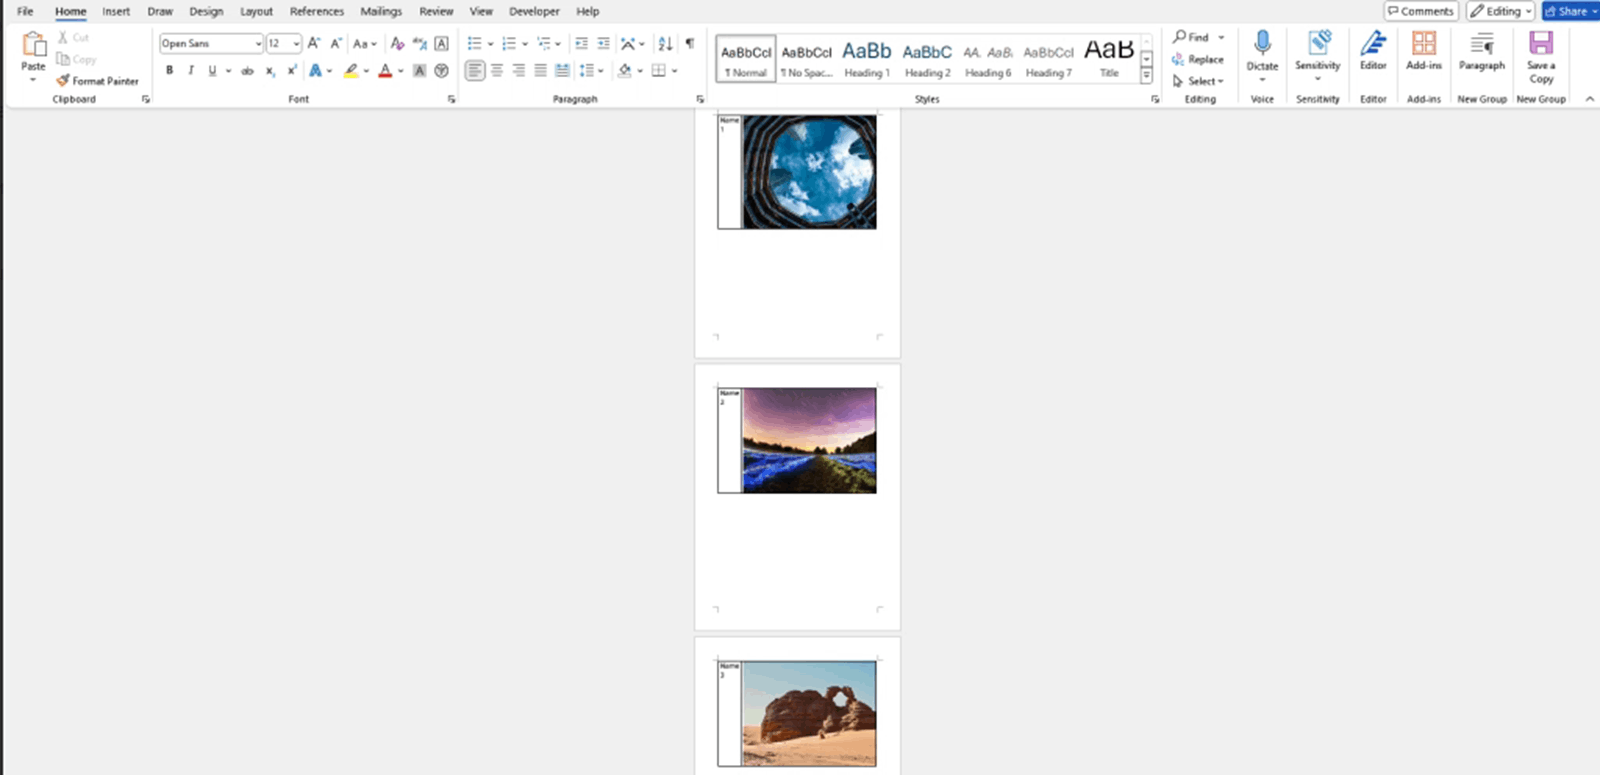Switch to the Design tab

[x=206, y=11]
